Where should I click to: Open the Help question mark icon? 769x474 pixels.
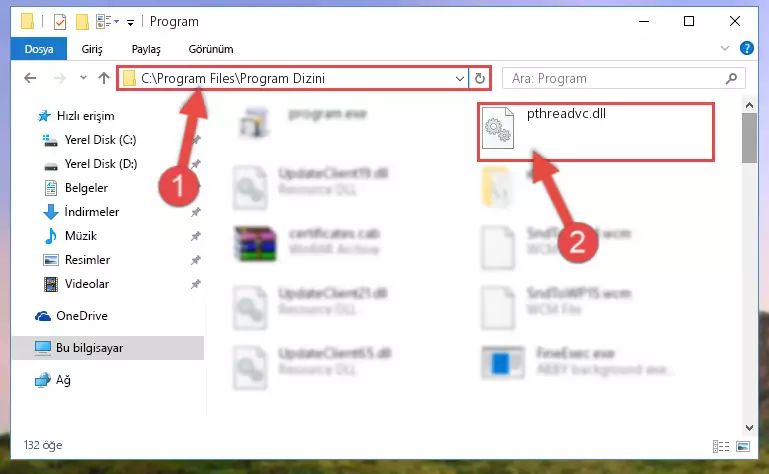[x=746, y=48]
